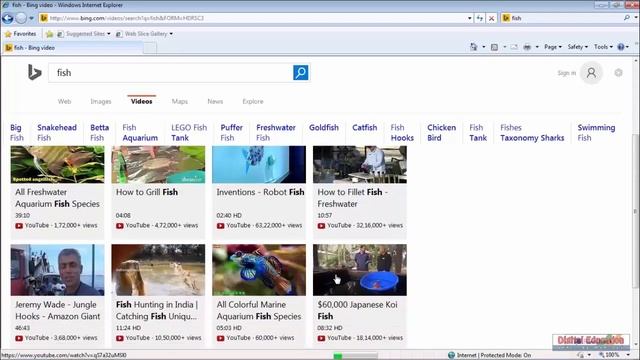Viewport: 640px width, 360px height.
Task: Switch to the Explore search tab
Action: point(253,101)
